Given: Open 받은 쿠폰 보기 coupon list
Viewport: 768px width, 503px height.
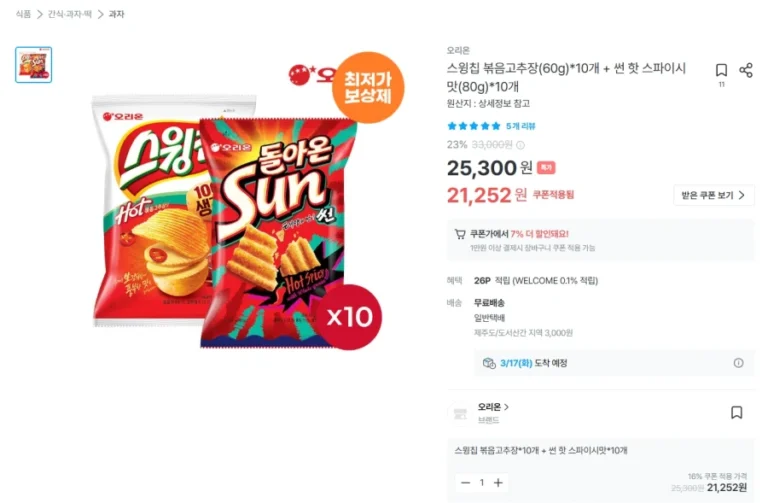Looking at the screenshot, I should (713, 195).
